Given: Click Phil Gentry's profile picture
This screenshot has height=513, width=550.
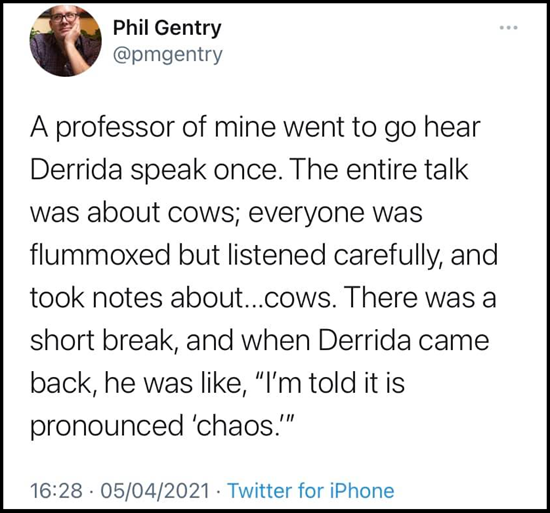Looking at the screenshot, I should (x=65, y=40).
